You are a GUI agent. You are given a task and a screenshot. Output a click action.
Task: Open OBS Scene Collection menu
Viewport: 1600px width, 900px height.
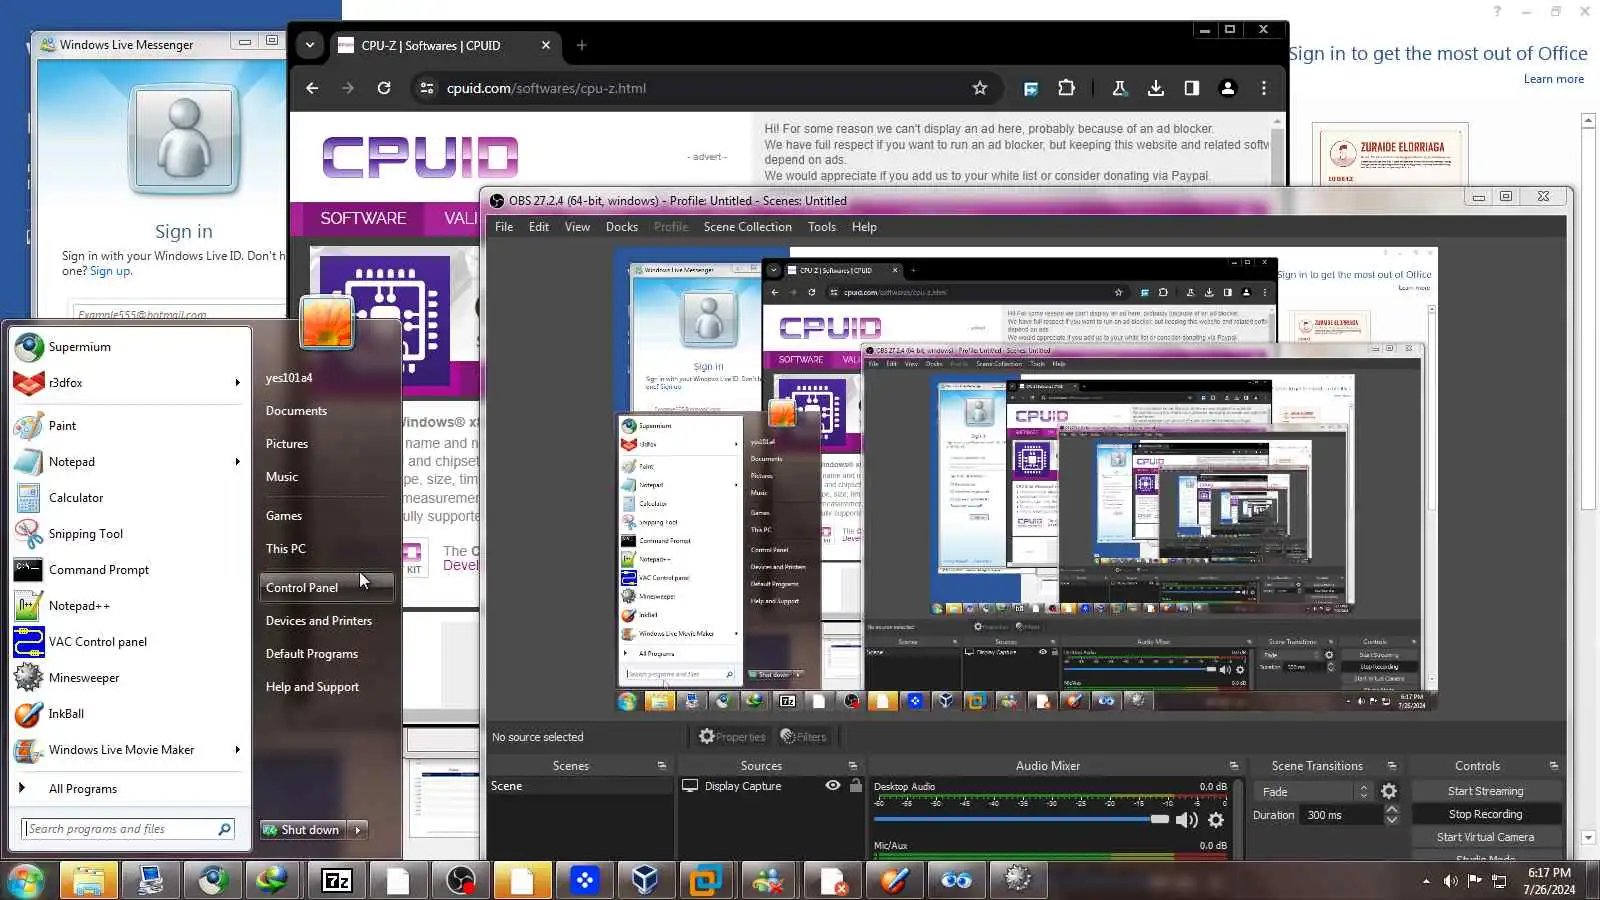(x=748, y=227)
